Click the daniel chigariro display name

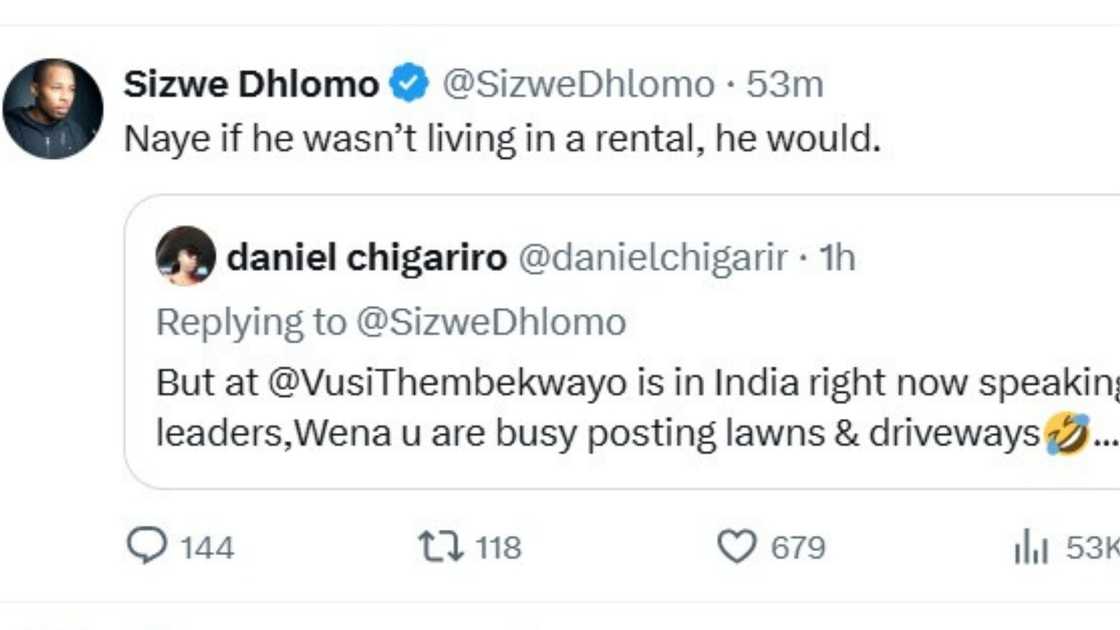coord(367,258)
